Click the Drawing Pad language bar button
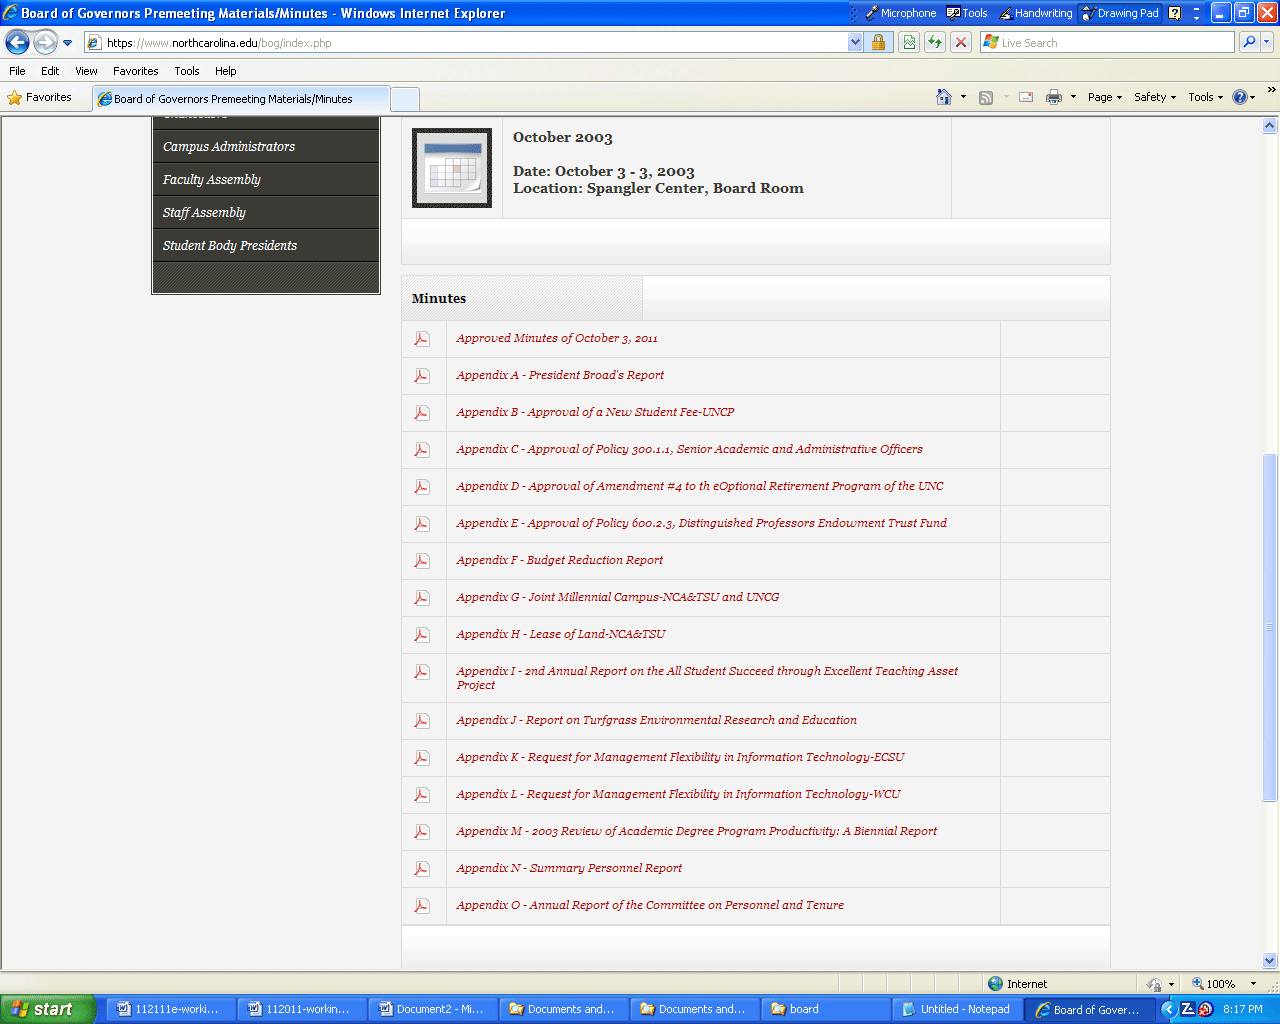The height and width of the screenshot is (1024, 1280). point(1120,13)
